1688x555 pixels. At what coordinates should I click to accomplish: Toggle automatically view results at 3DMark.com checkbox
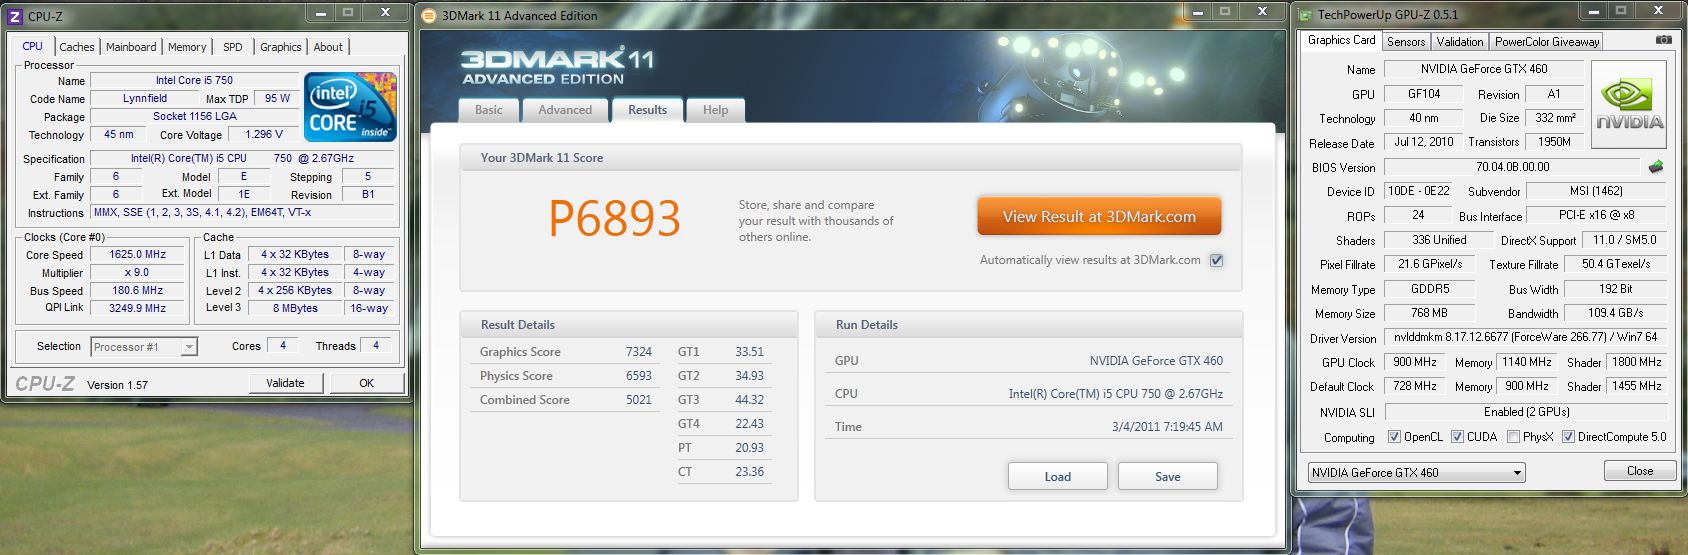coord(1216,260)
